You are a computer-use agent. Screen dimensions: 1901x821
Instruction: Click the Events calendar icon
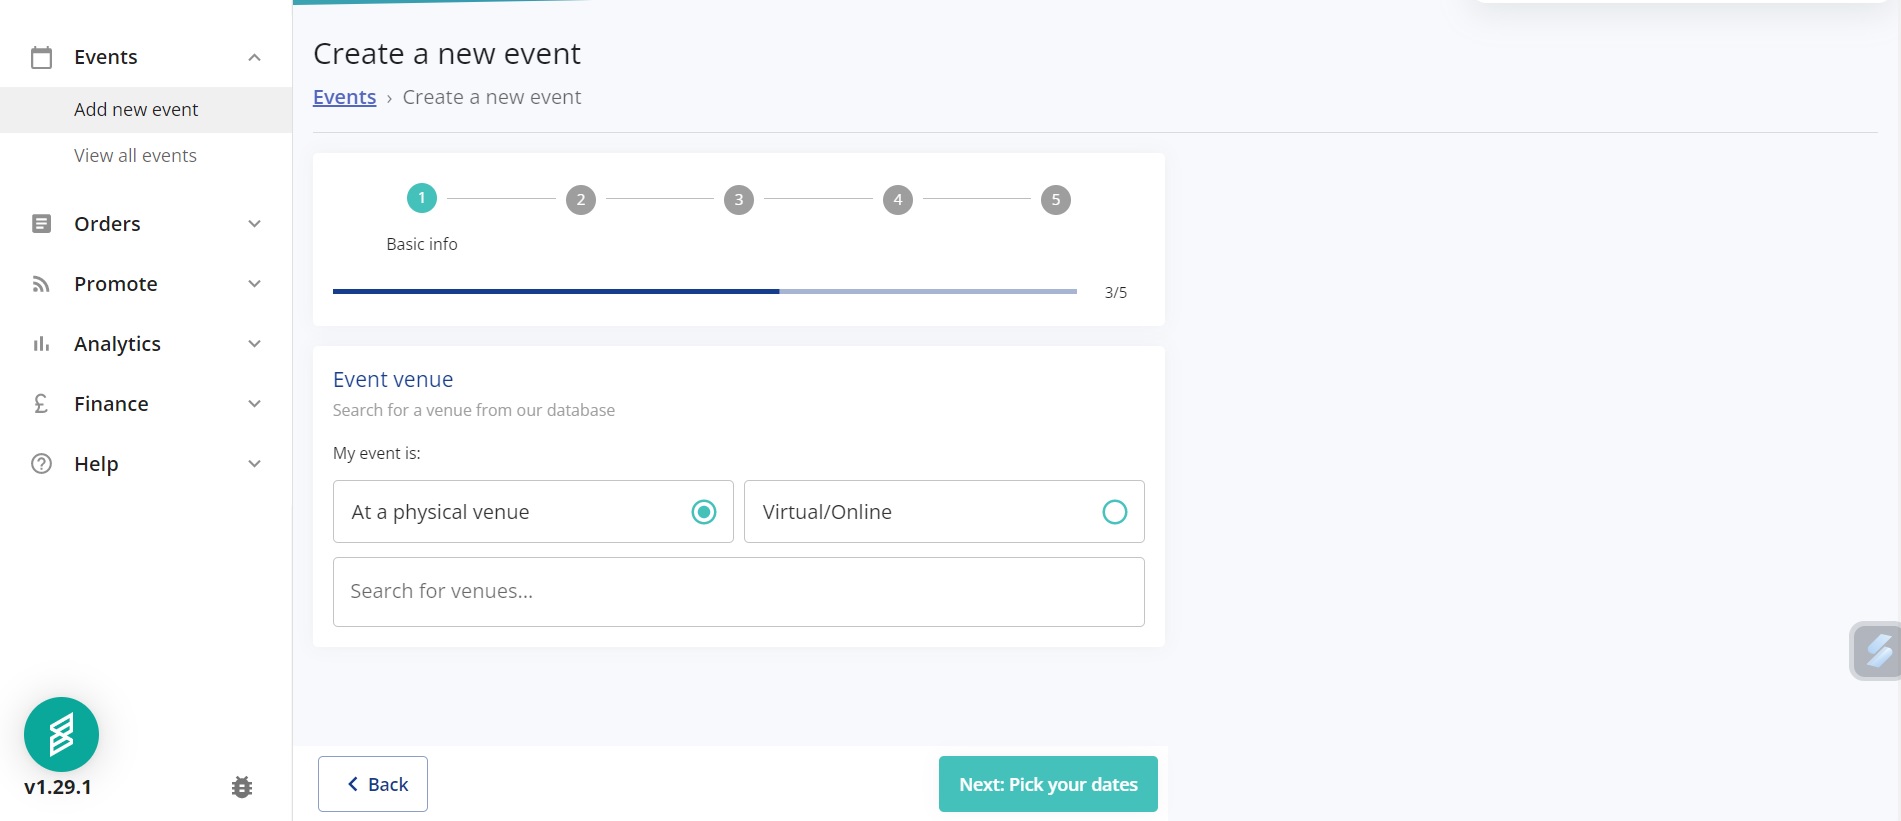coord(41,57)
